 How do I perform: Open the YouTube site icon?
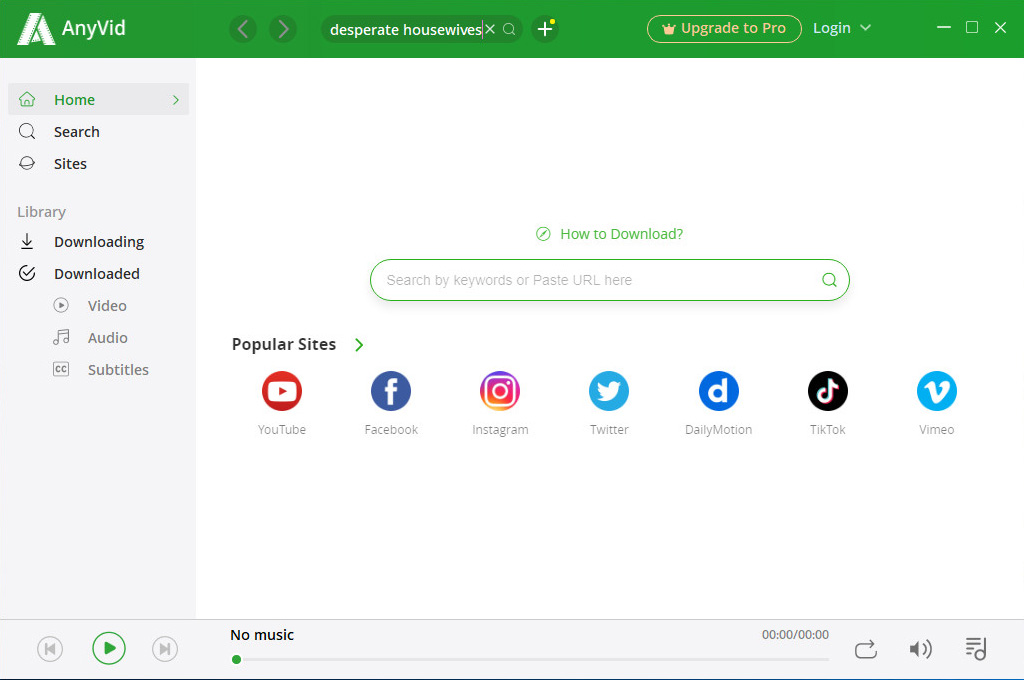282,391
